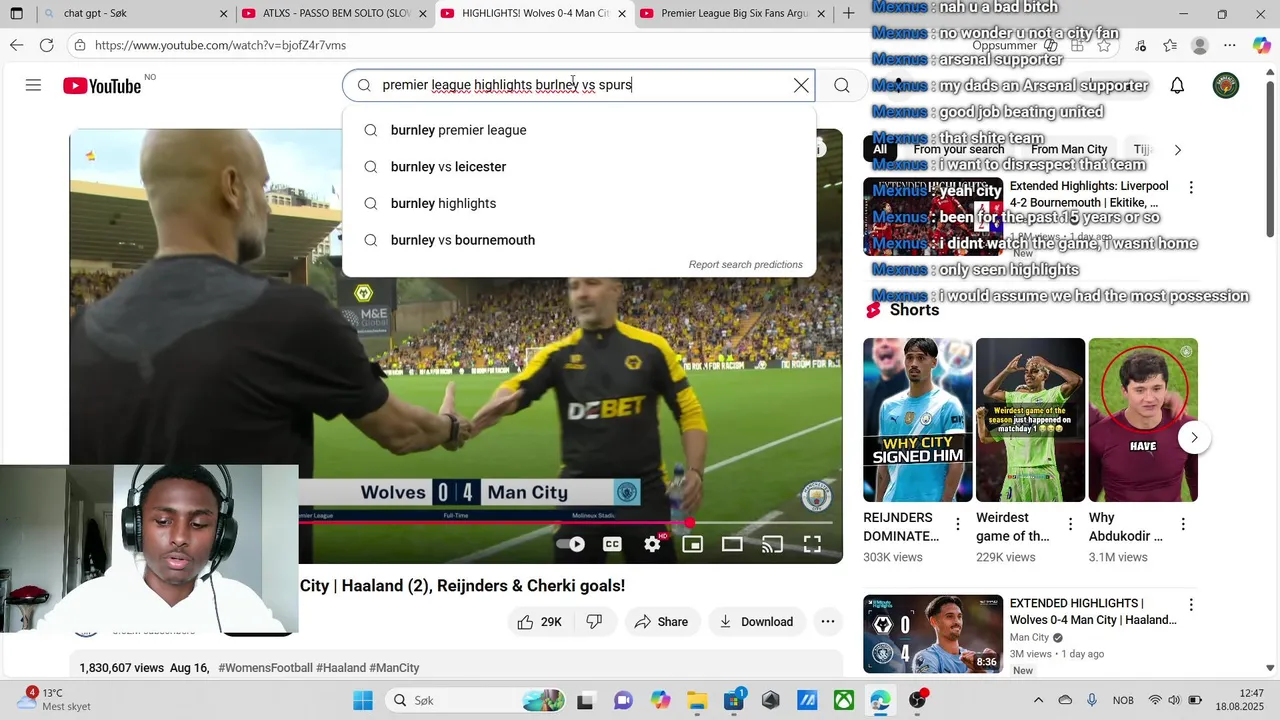
Task: Show more Shorts with next arrow
Action: [x=1194, y=438]
